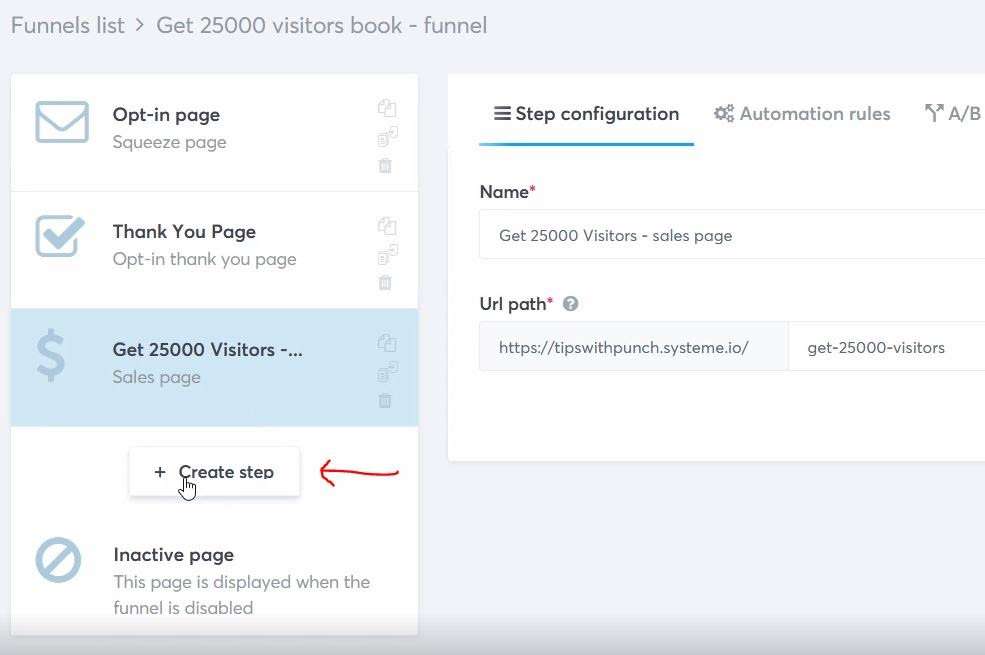
Task: Delete the Opt-in page step
Action: coord(385,166)
